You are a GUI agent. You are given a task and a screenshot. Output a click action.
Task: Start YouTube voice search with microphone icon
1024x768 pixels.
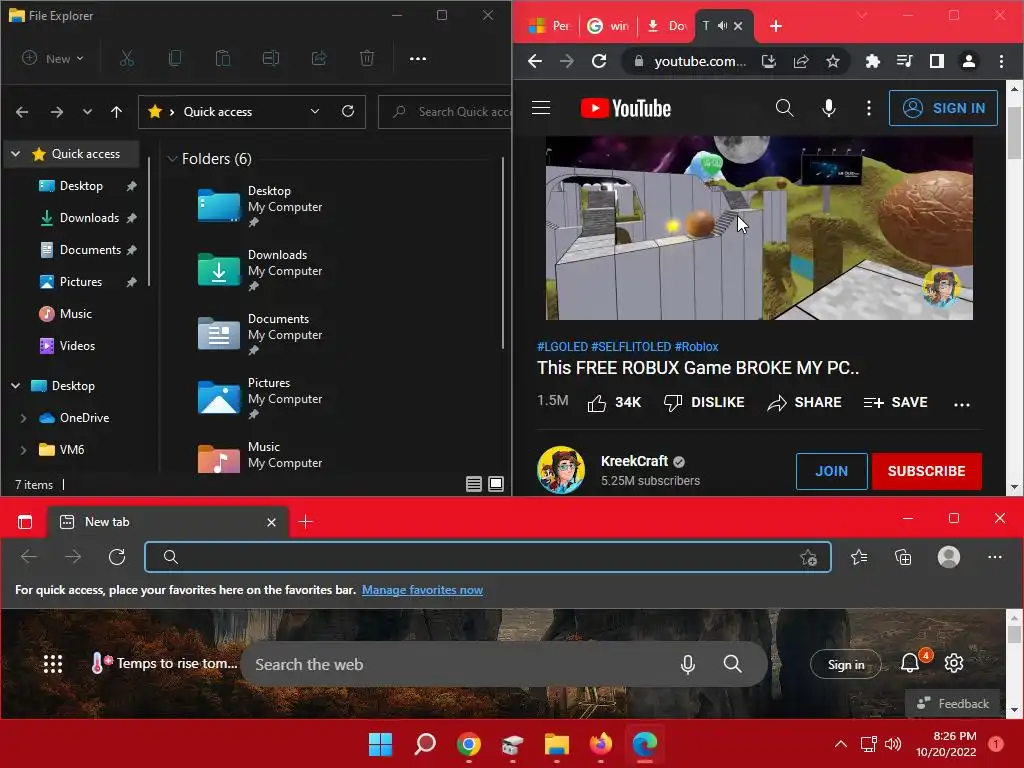point(829,108)
